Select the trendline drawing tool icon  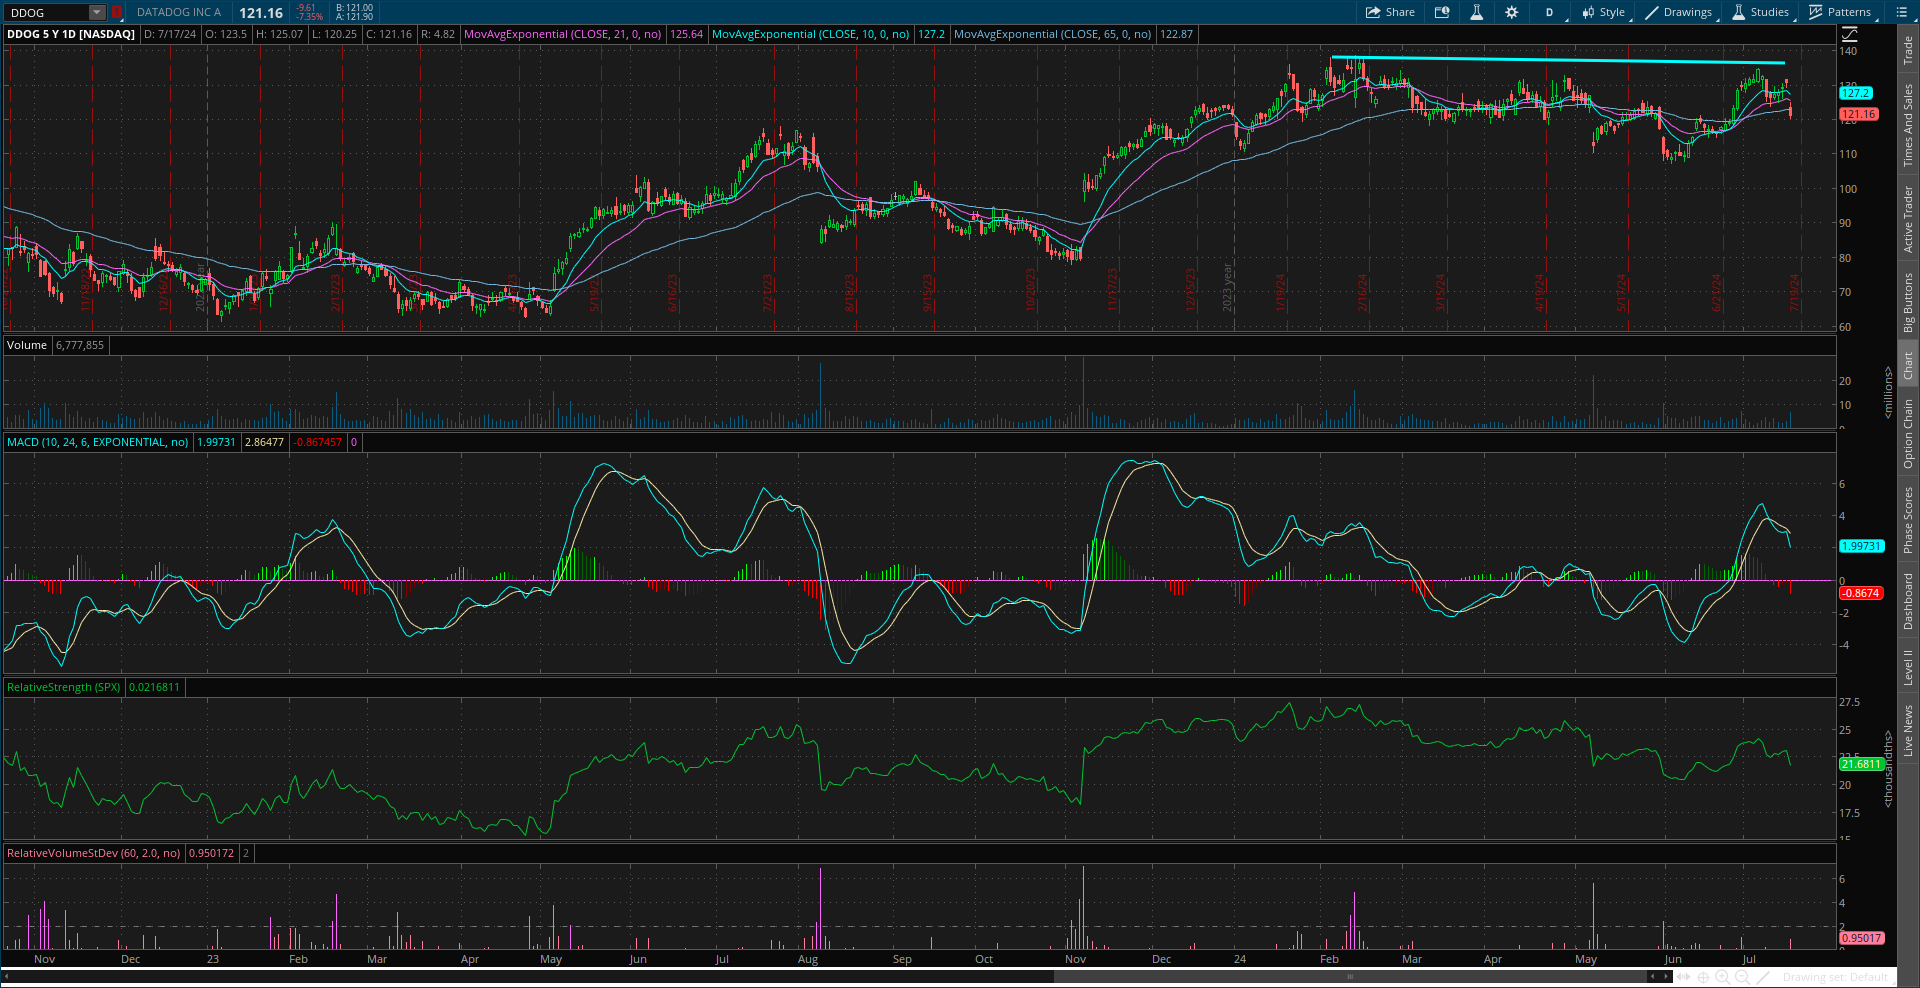point(1763,977)
